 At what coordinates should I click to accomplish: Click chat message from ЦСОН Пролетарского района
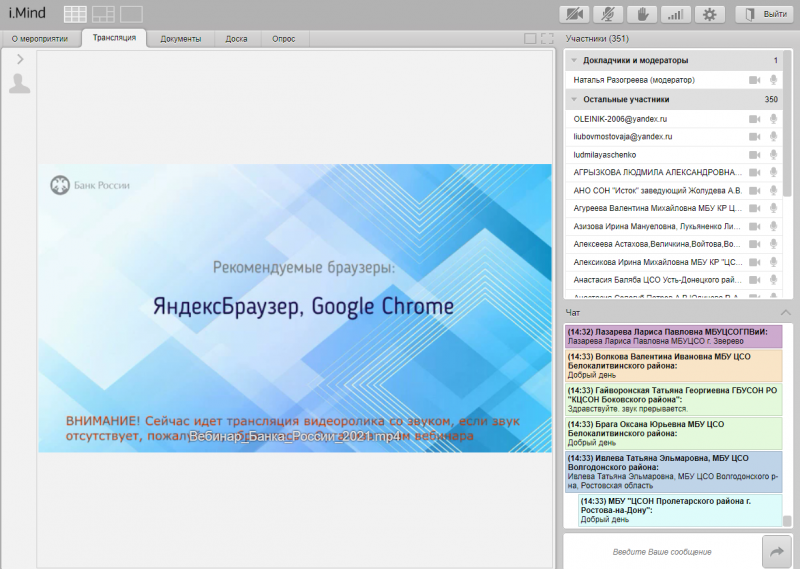click(x=681, y=510)
